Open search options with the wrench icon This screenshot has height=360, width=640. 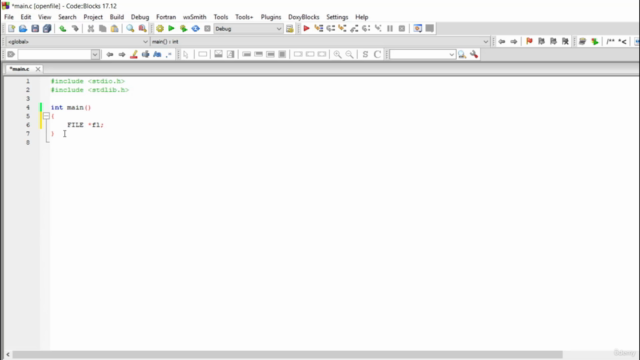pos(473,54)
